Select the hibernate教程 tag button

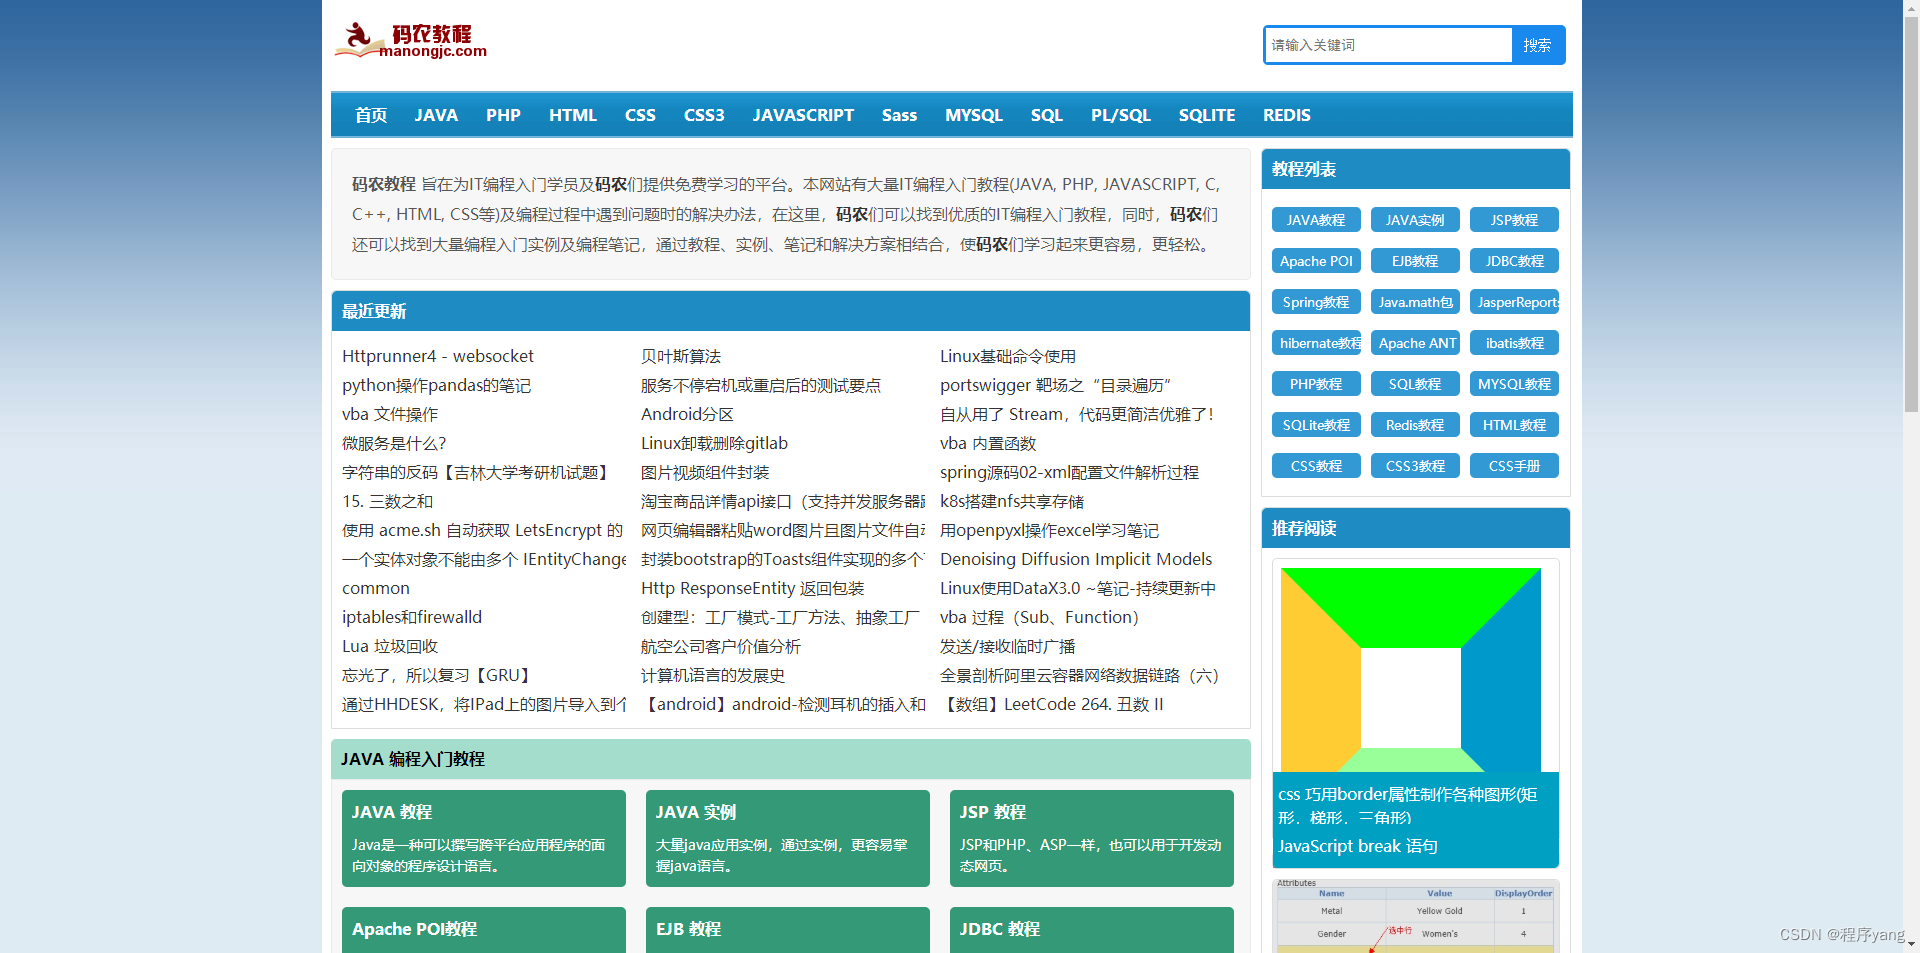click(1316, 343)
